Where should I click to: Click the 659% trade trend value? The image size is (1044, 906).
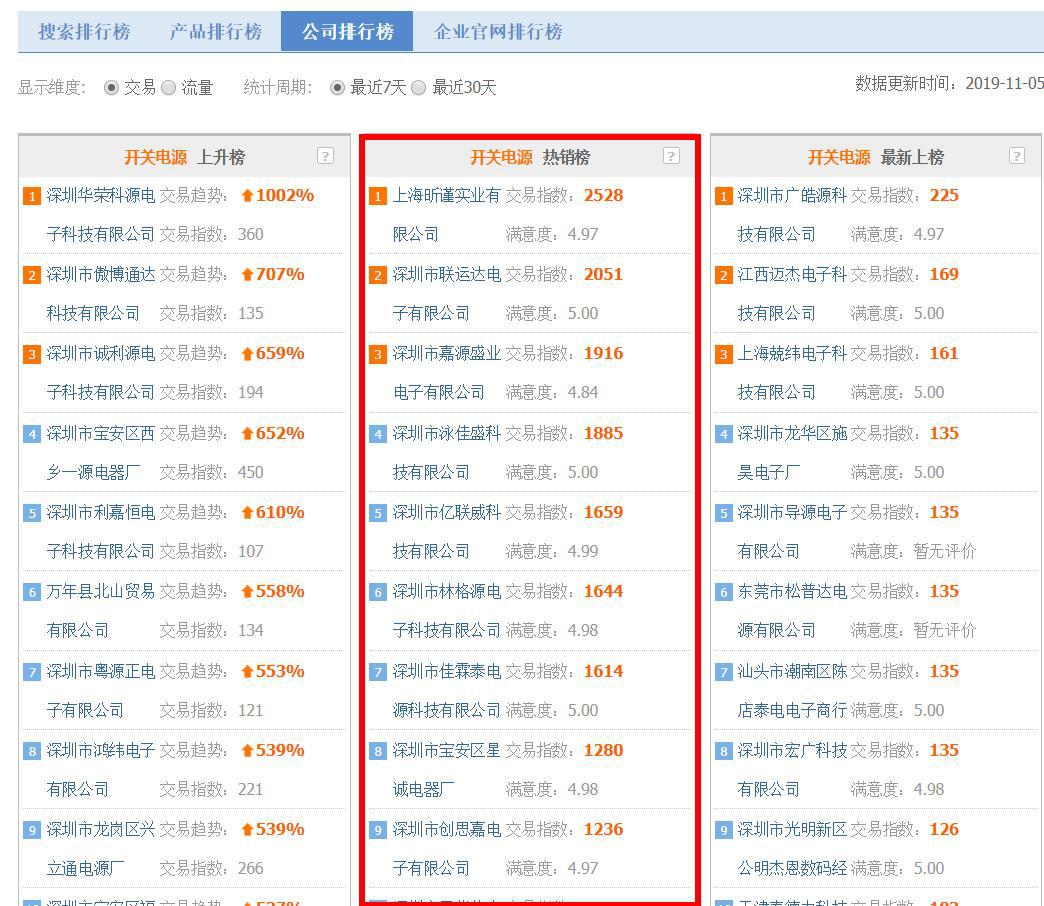[280, 353]
